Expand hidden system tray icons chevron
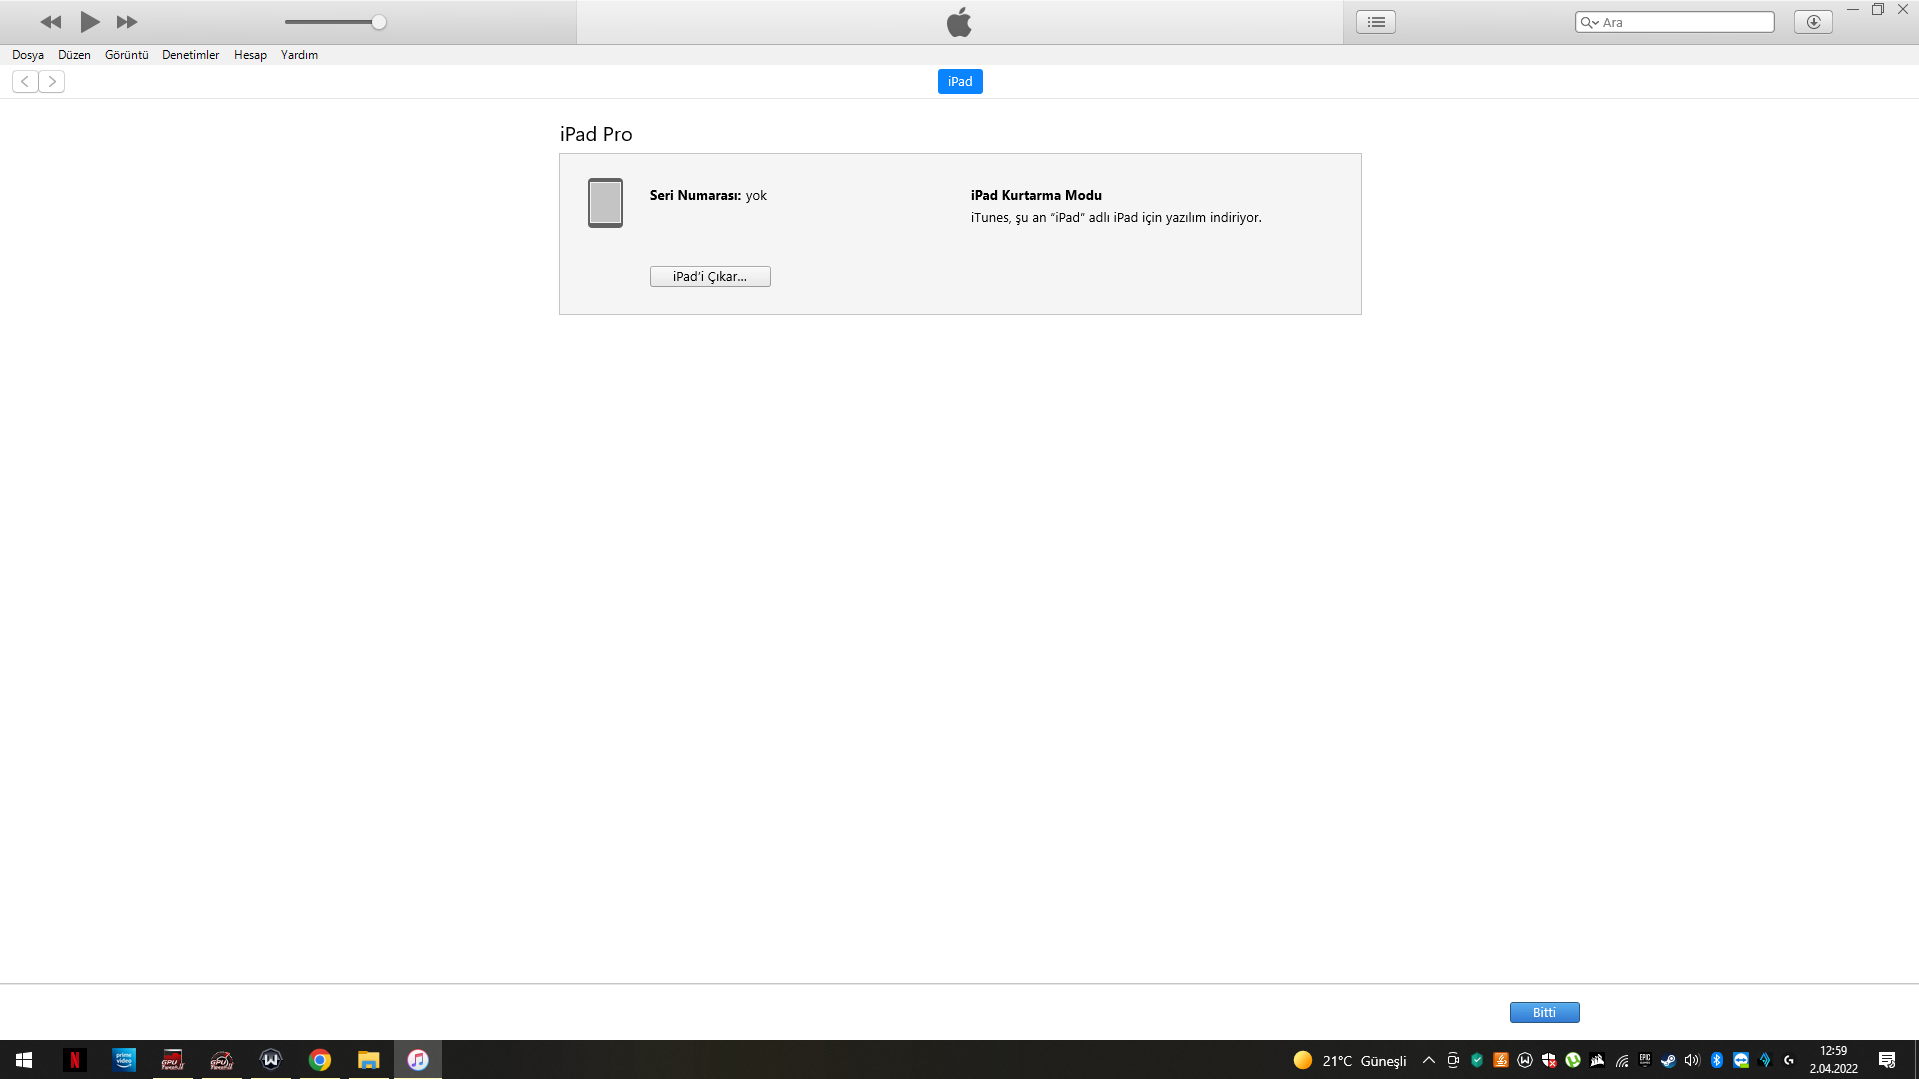The height and width of the screenshot is (1079, 1919). pyautogui.click(x=1429, y=1061)
